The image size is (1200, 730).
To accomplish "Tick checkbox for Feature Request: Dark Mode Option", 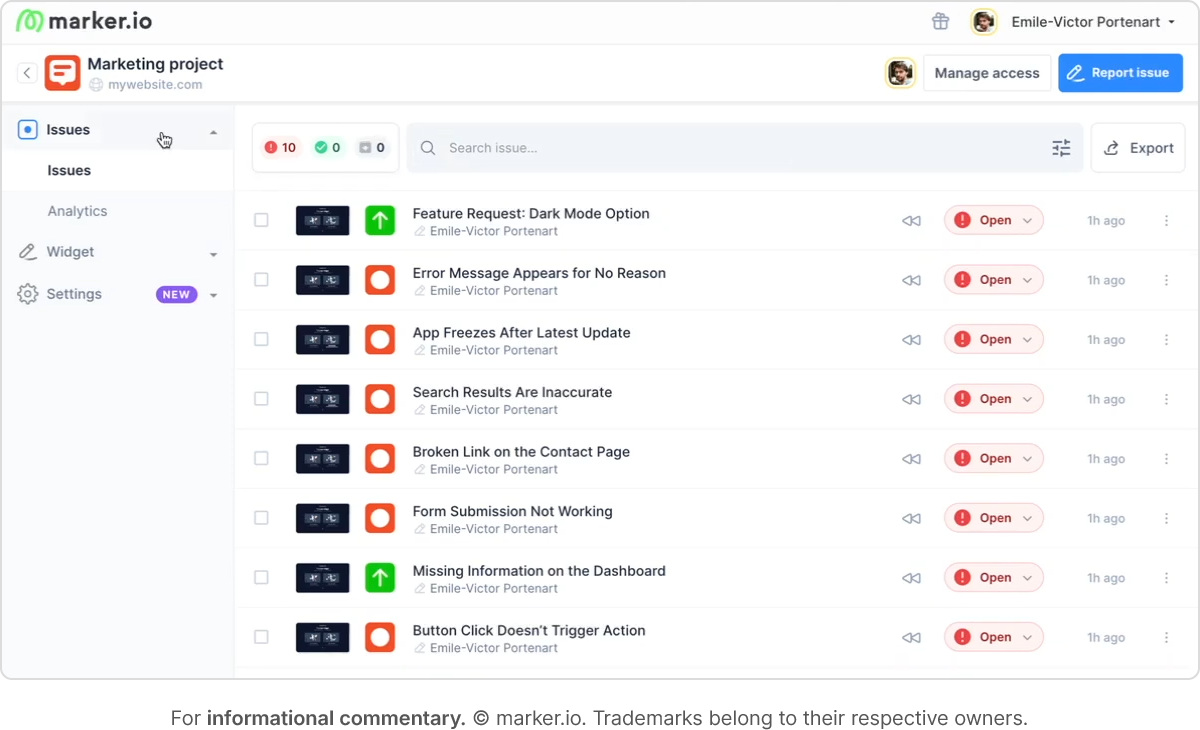I will pyautogui.click(x=261, y=220).
